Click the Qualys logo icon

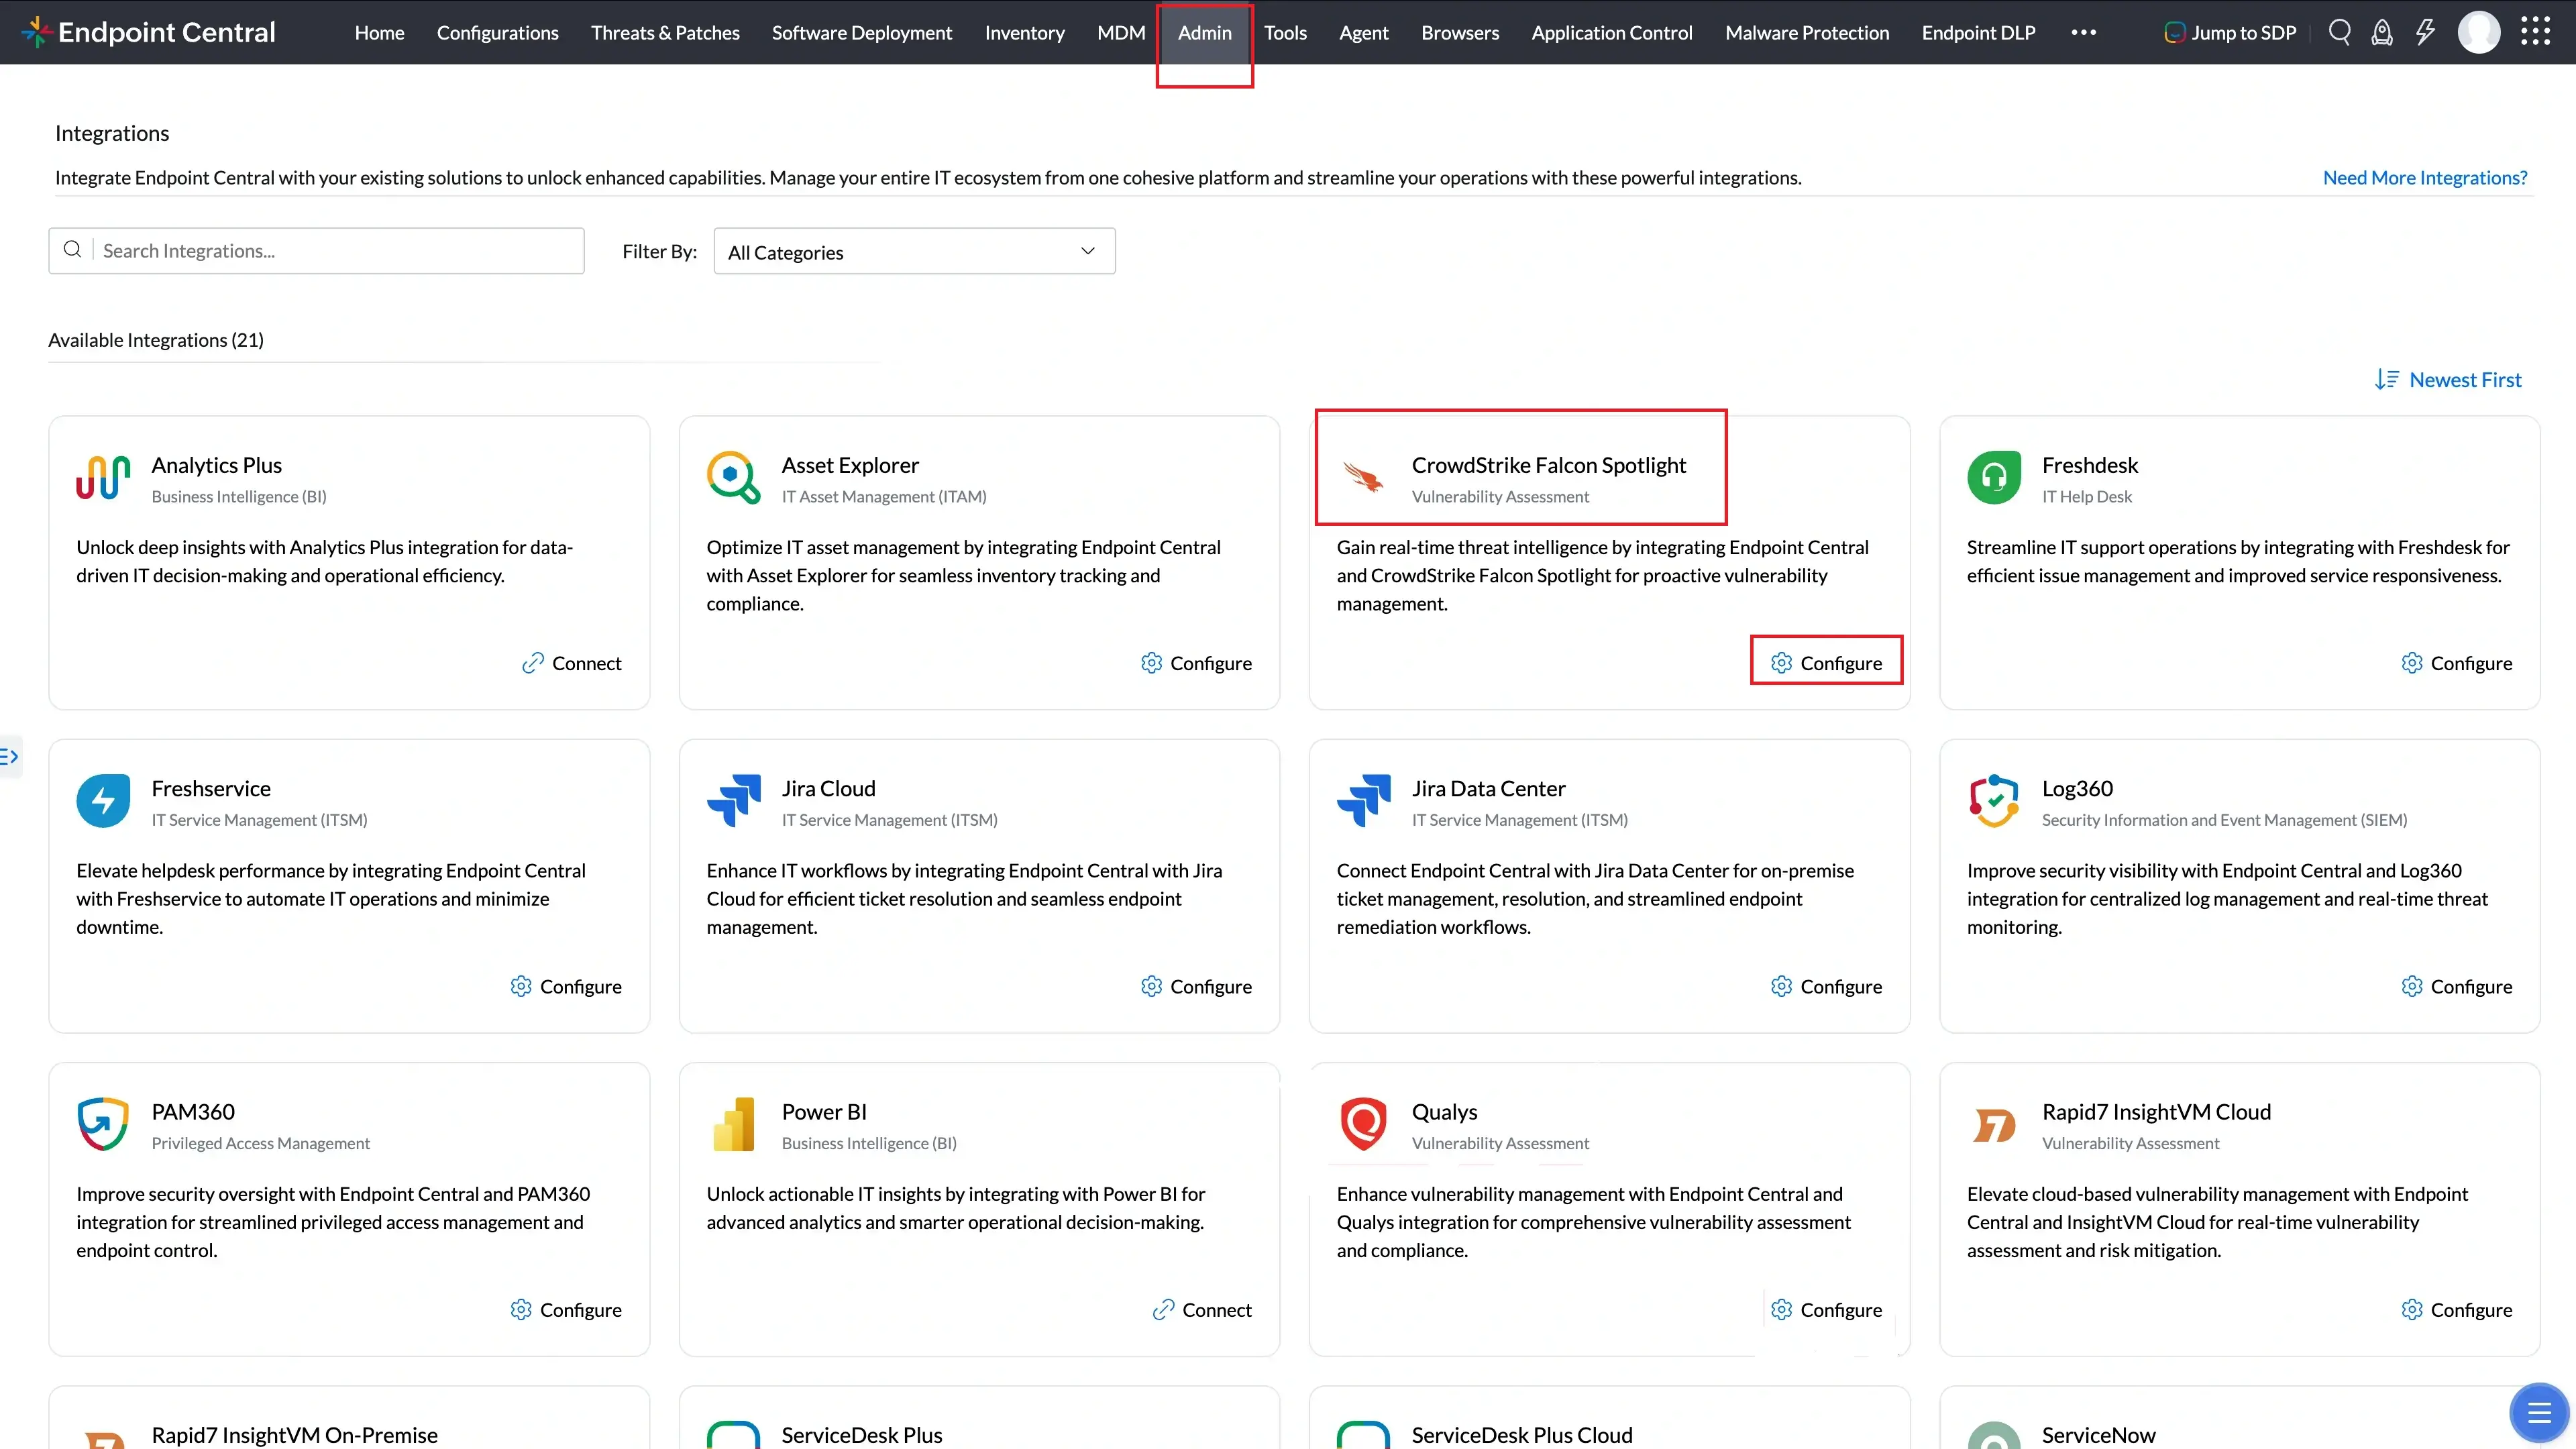pyautogui.click(x=1363, y=1123)
